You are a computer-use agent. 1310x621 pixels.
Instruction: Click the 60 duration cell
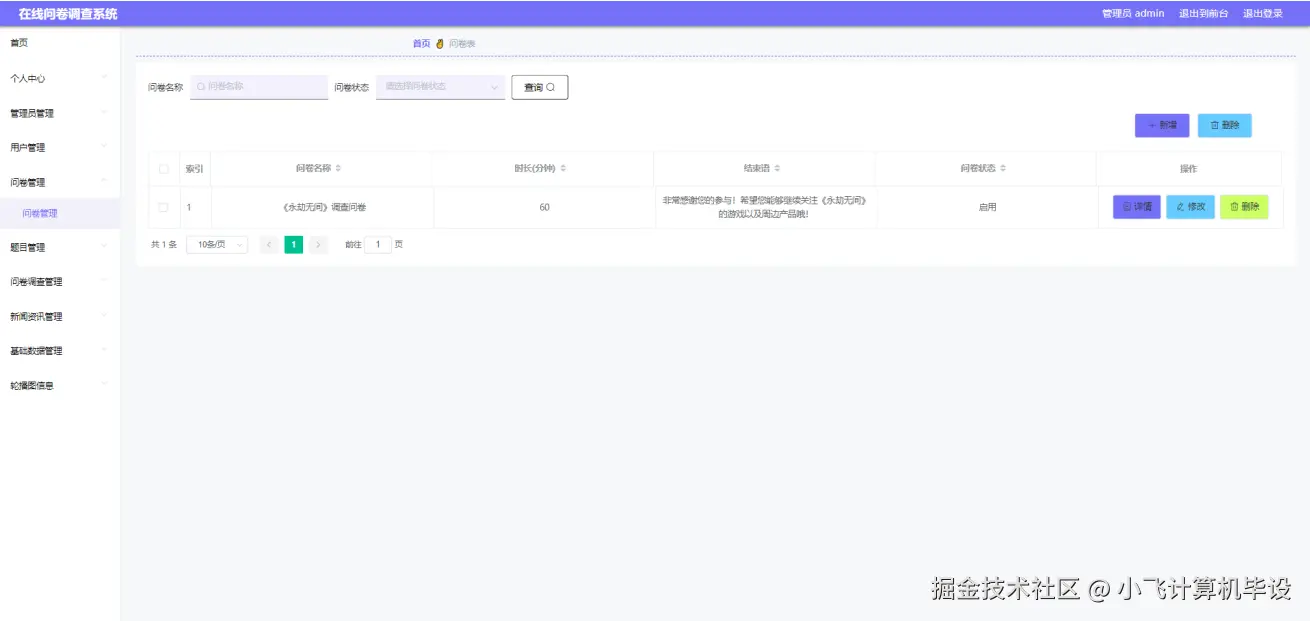coord(544,207)
